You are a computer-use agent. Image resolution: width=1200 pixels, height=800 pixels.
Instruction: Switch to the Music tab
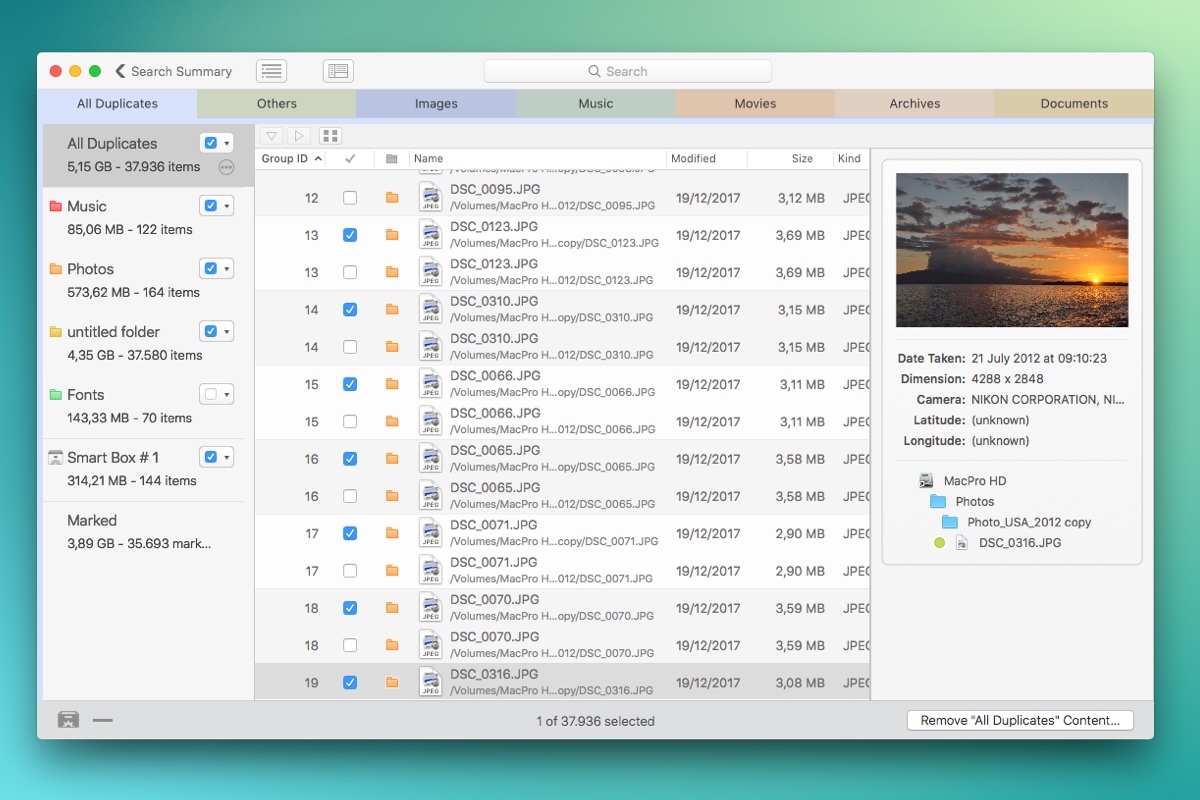596,104
